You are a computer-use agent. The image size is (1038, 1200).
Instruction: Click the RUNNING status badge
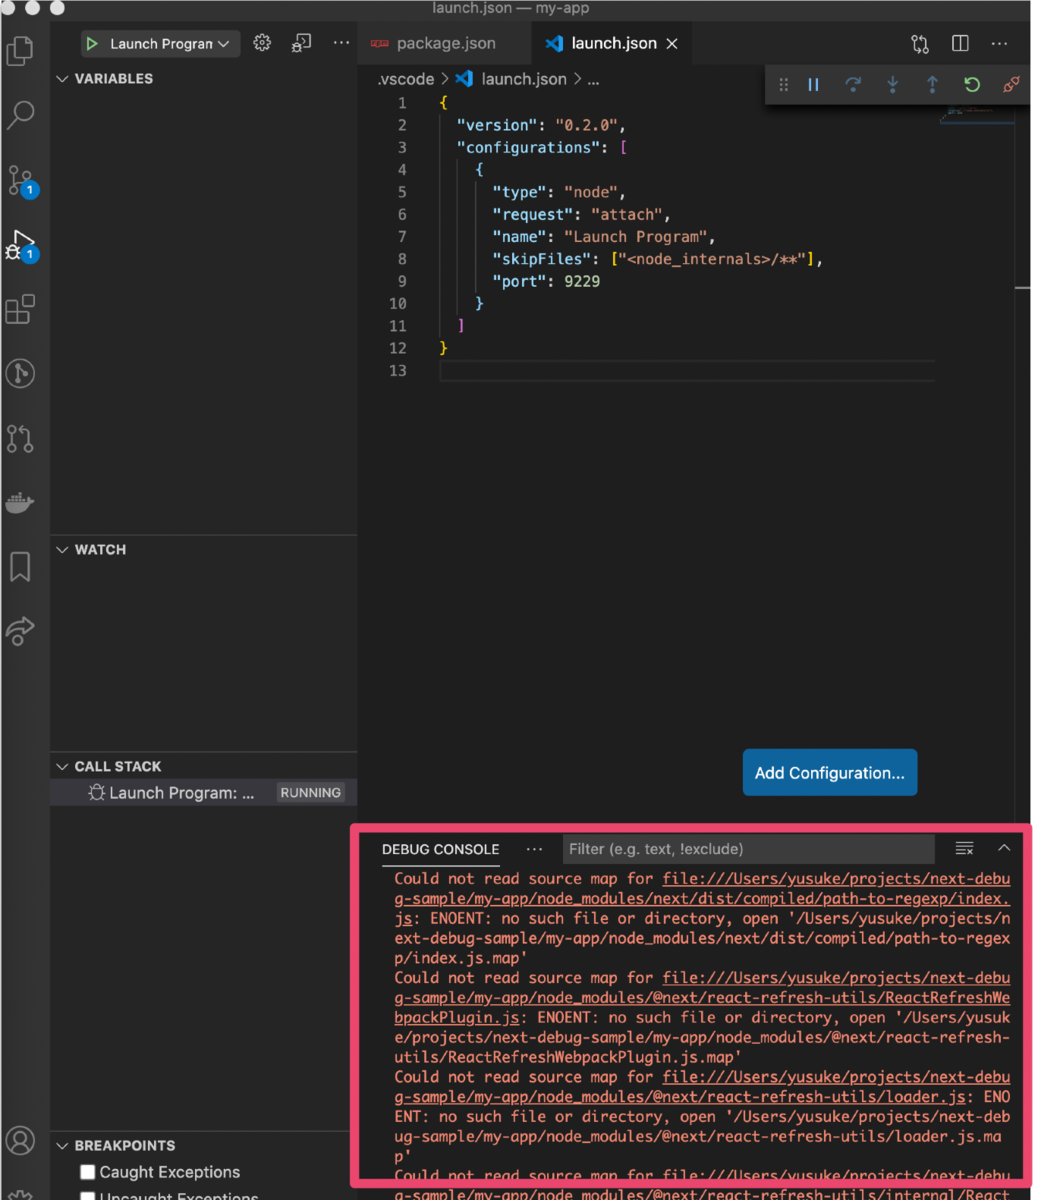[x=310, y=793]
